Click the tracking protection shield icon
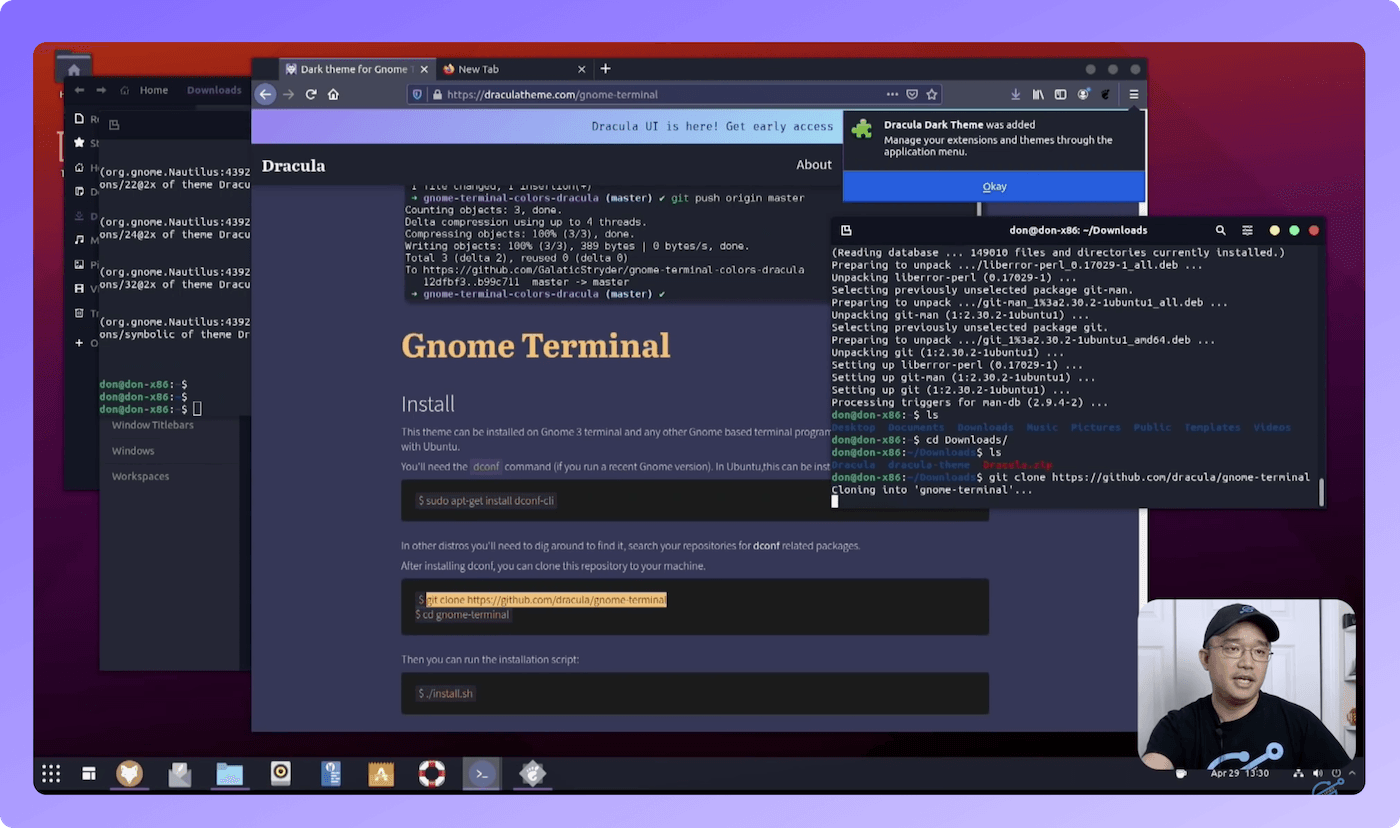The image size is (1400, 828). (419, 94)
